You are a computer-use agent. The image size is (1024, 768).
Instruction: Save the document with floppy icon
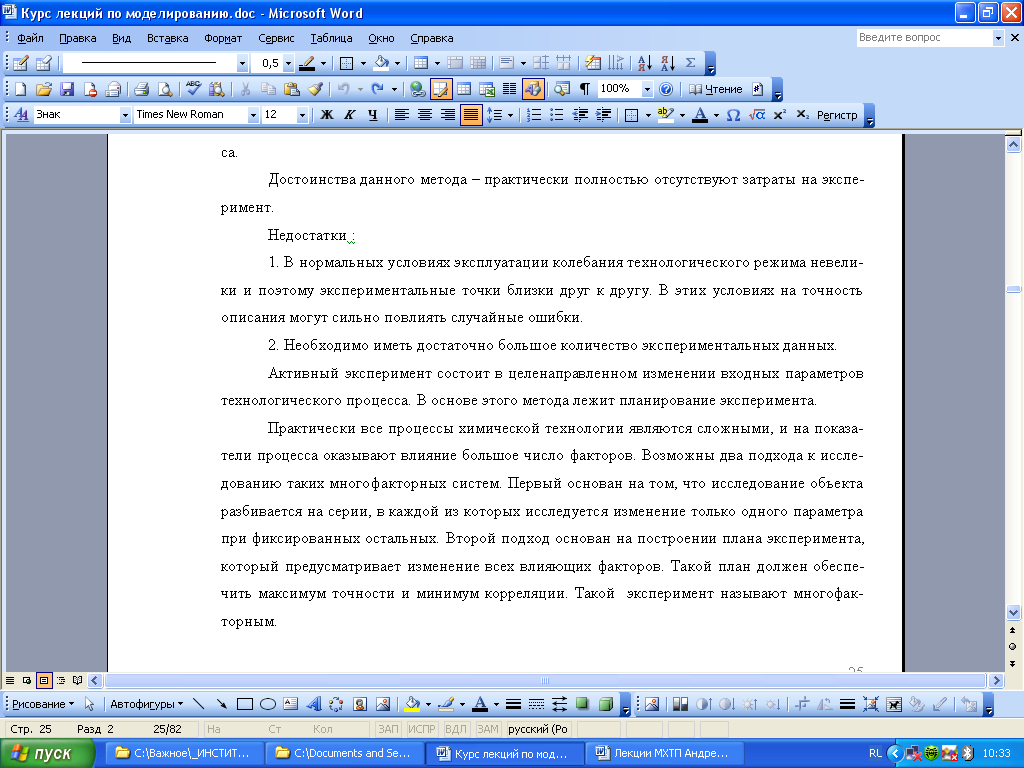point(67,89)
